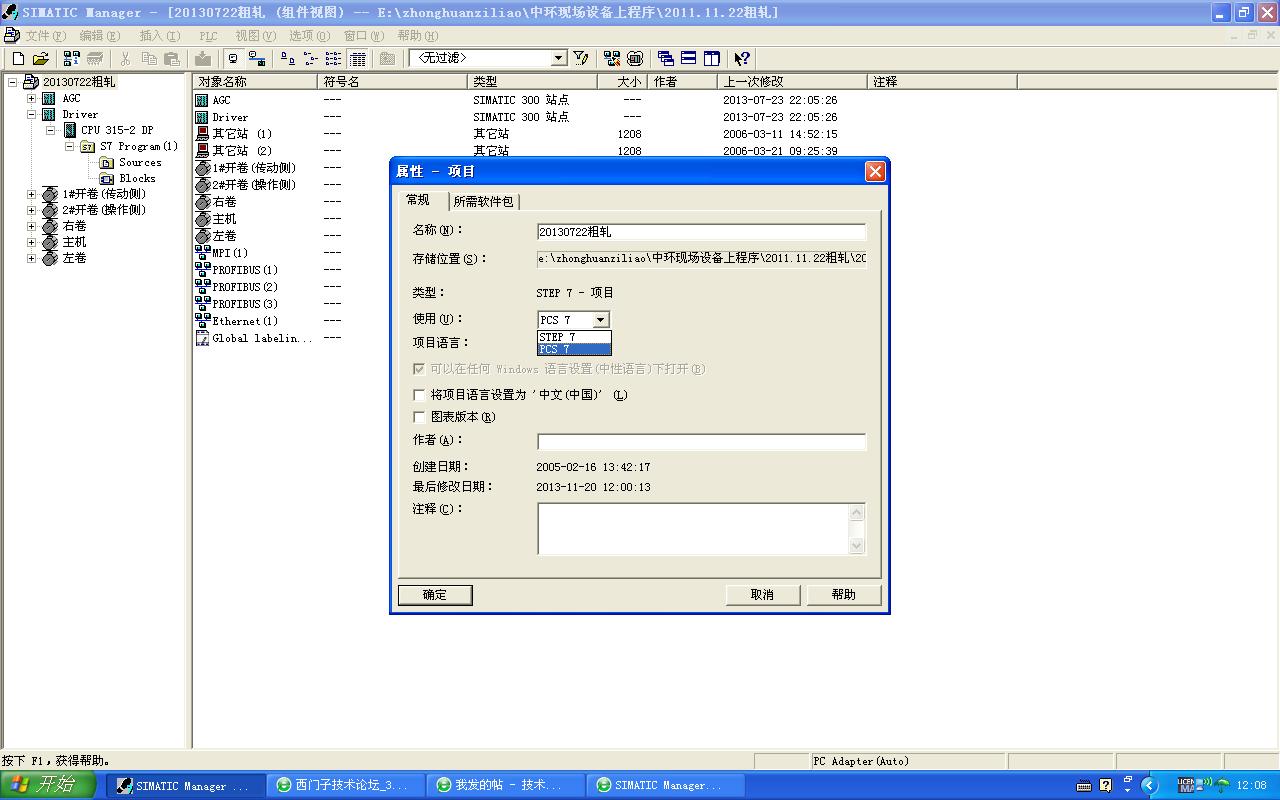The image size is (1280, 800).
Task: Open the 无过滤 filter dropdown
Action: (559, 59)
